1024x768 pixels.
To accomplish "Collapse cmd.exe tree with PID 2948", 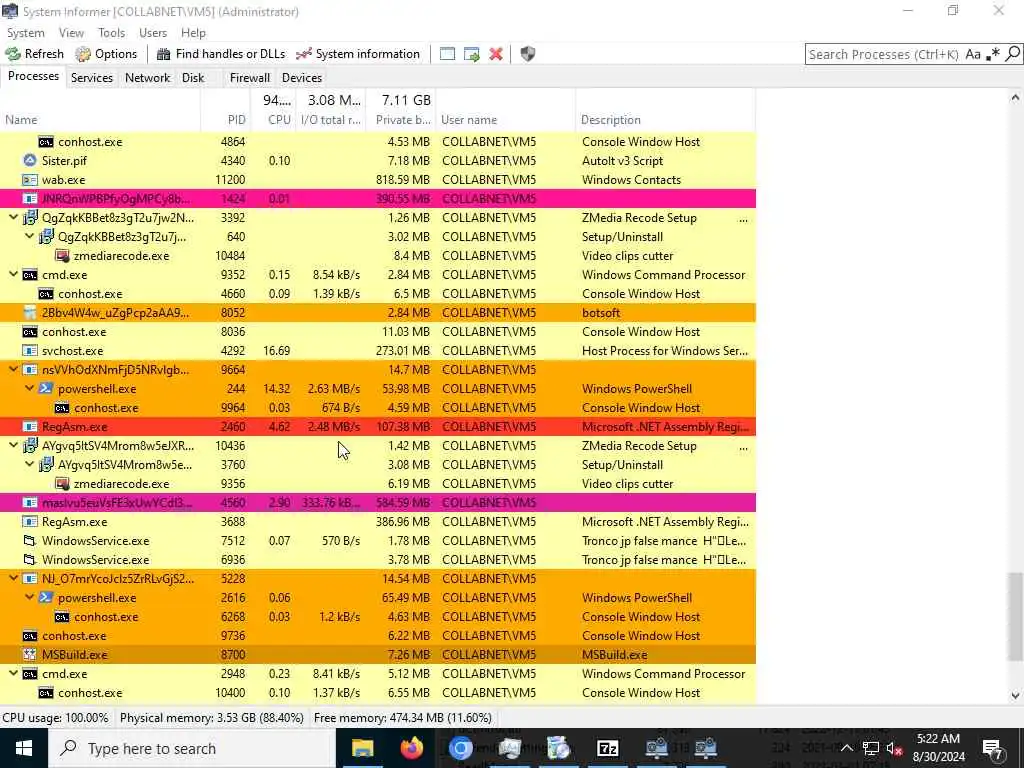I will coord(13,673).
